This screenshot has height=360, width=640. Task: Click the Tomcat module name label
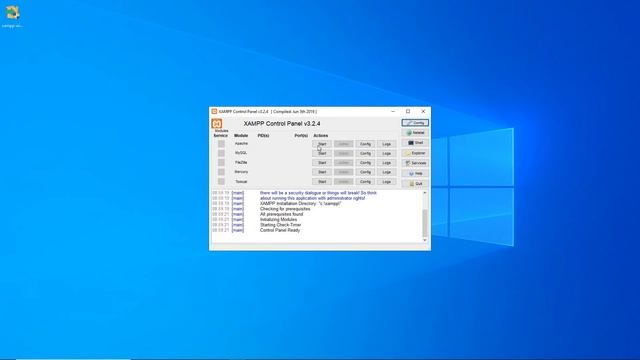[x=241, y=182]
